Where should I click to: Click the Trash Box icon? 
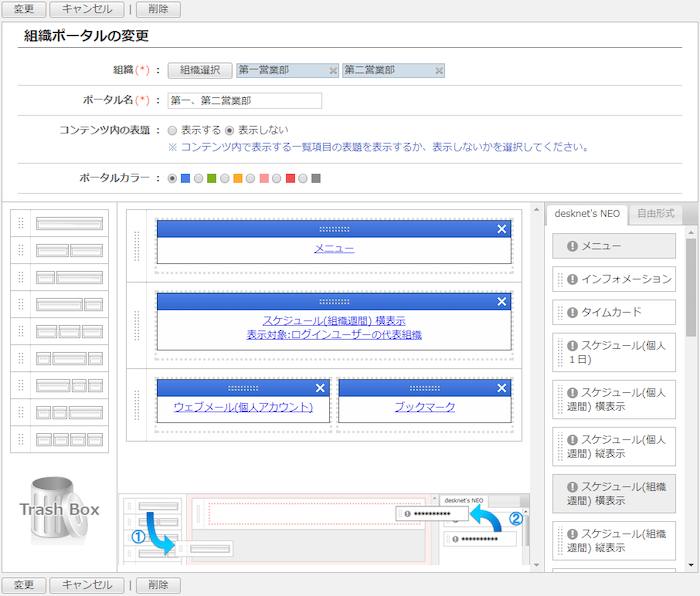click(60, 508)
